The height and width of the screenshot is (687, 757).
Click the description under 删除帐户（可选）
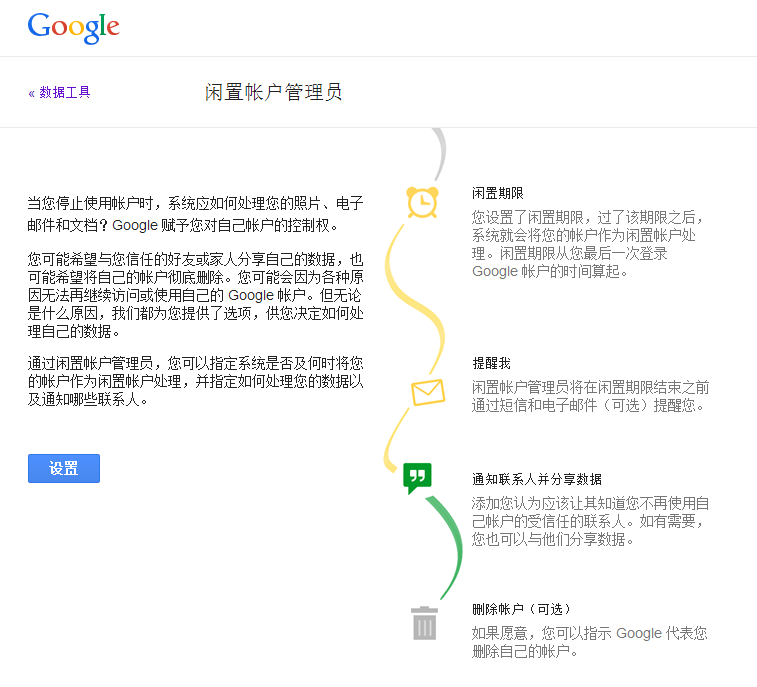tap(590, 642)
